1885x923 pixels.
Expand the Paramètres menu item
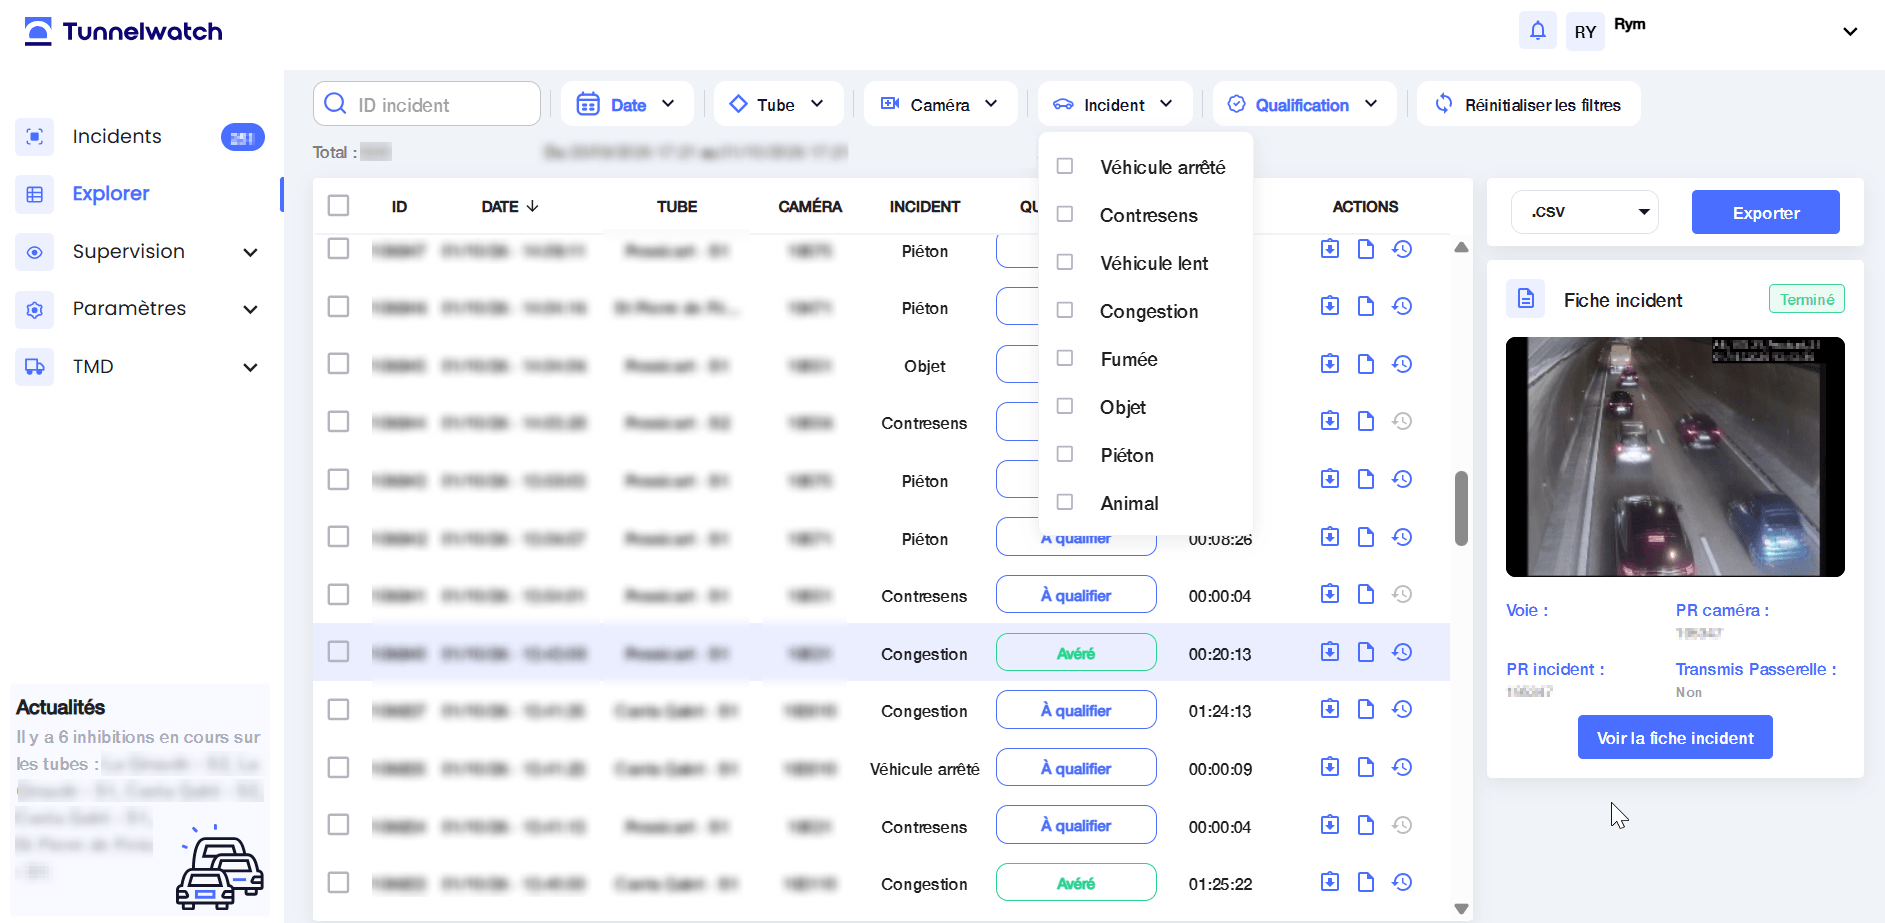click(x=251, y=309)
